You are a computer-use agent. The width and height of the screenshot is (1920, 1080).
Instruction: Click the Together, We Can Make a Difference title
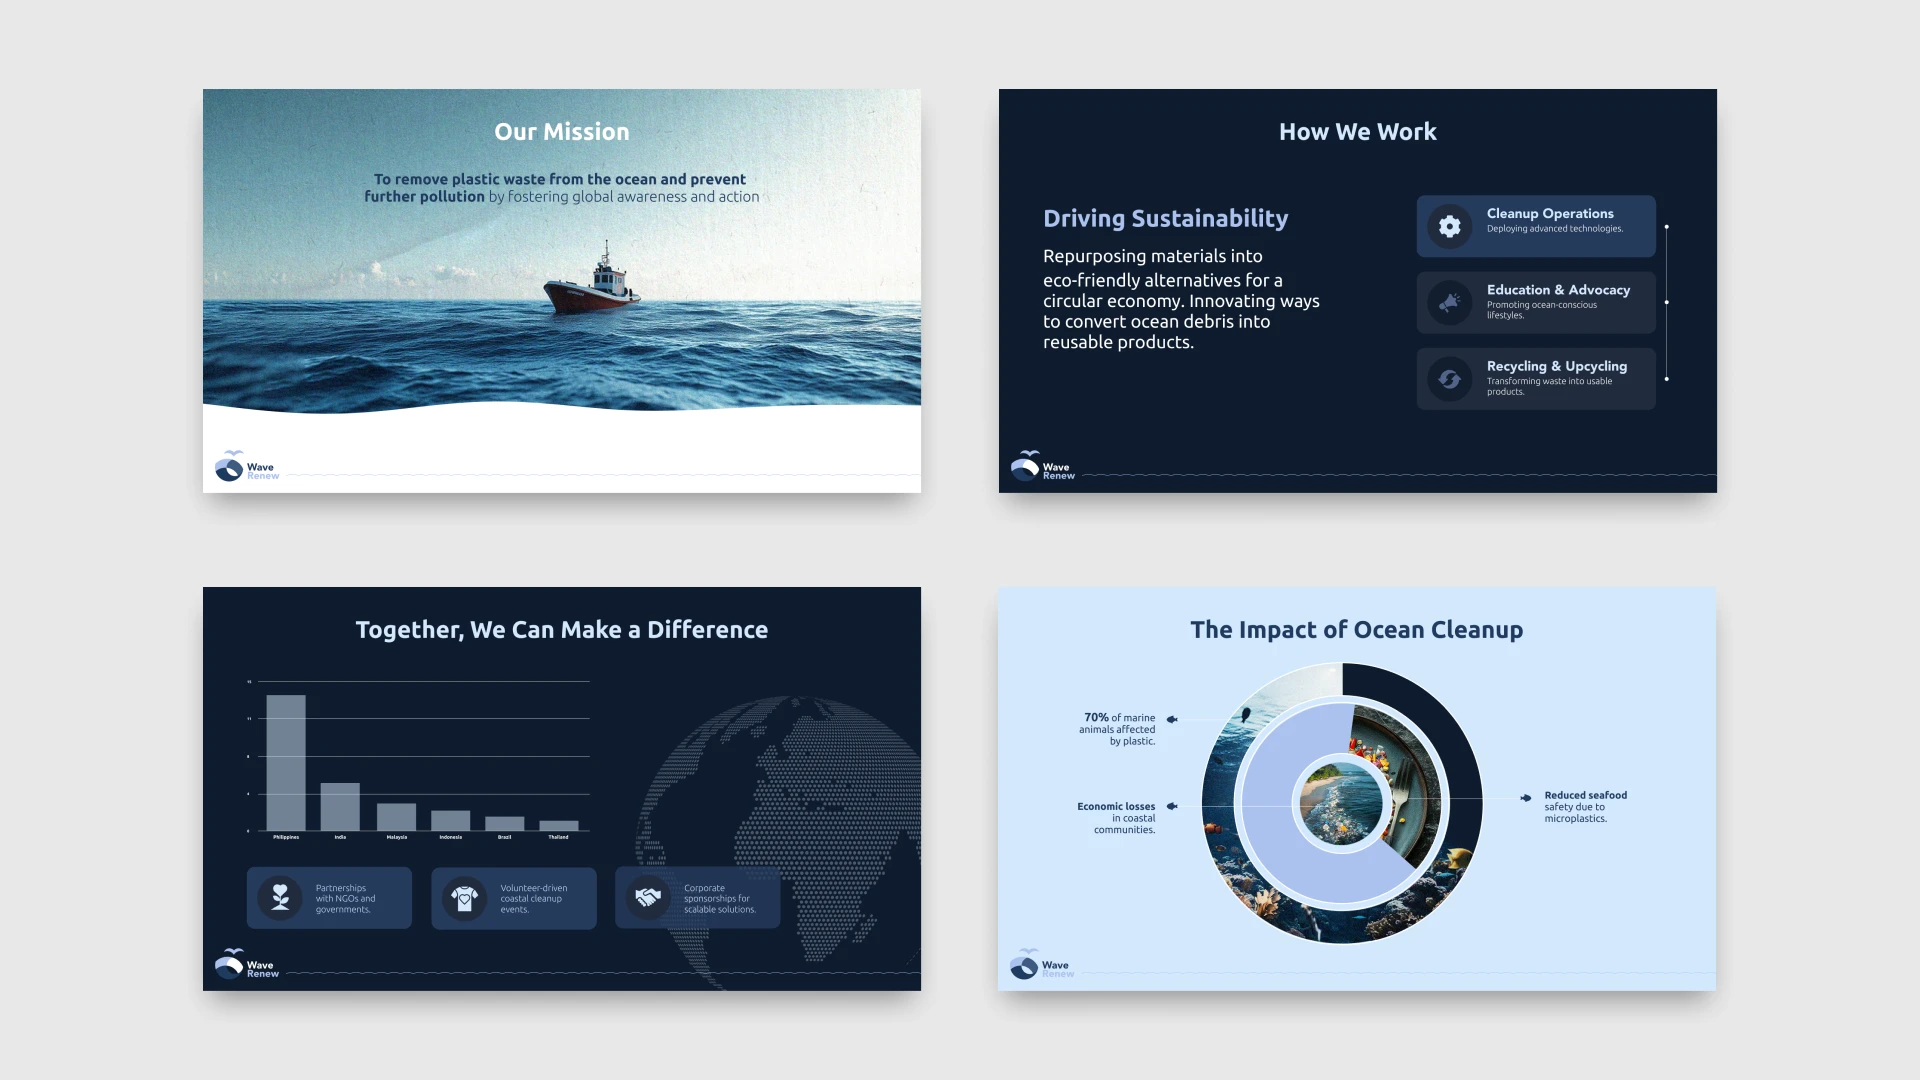[x=561, y=630]
